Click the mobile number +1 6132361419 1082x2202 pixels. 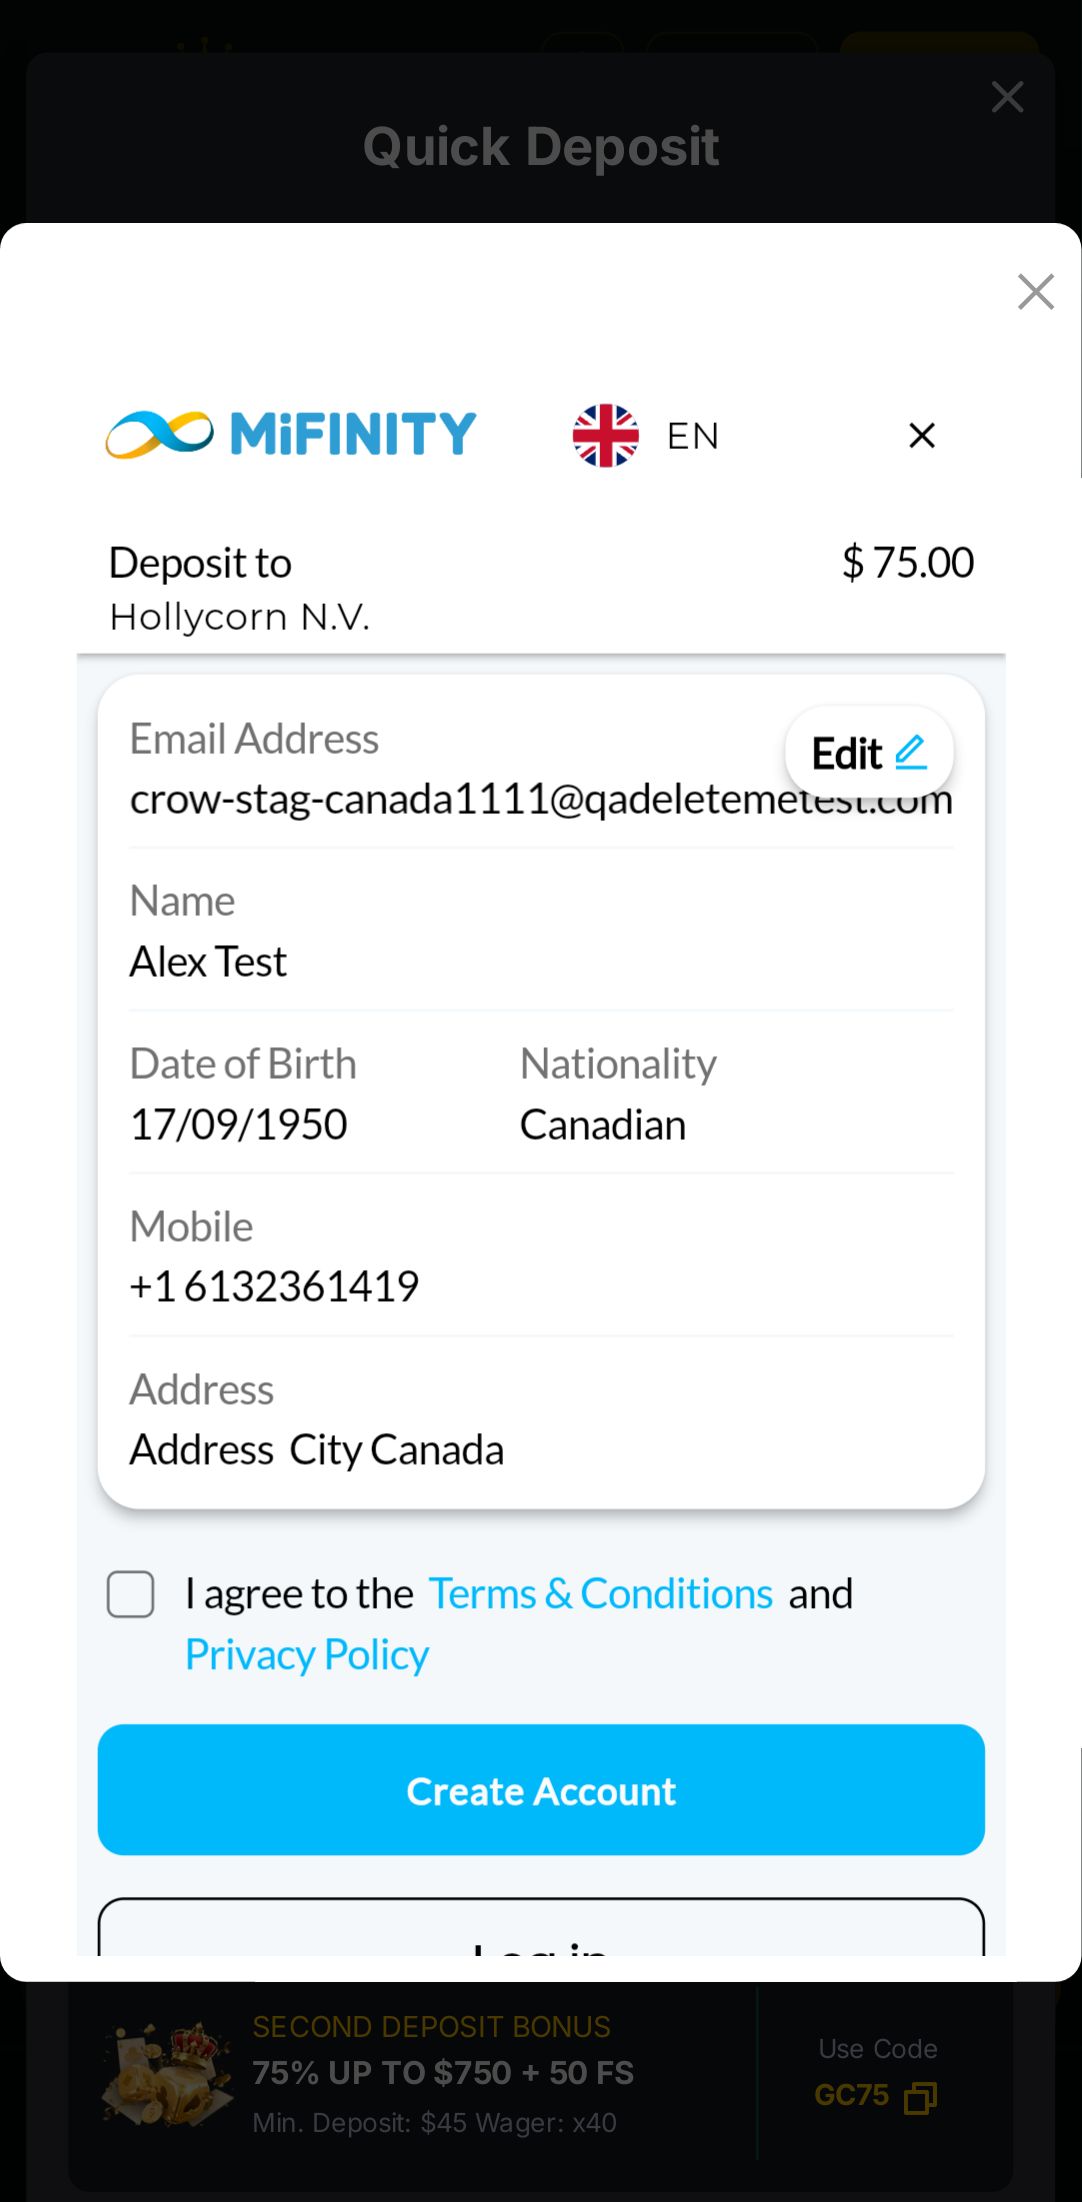[x=274, y=1287]
